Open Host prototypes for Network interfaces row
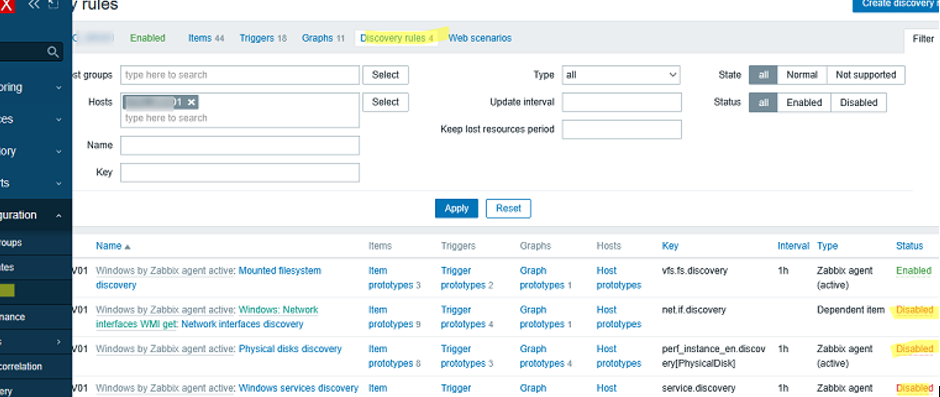Image resolution: width=940 pixels, height=397 pixels. point(619,317)
